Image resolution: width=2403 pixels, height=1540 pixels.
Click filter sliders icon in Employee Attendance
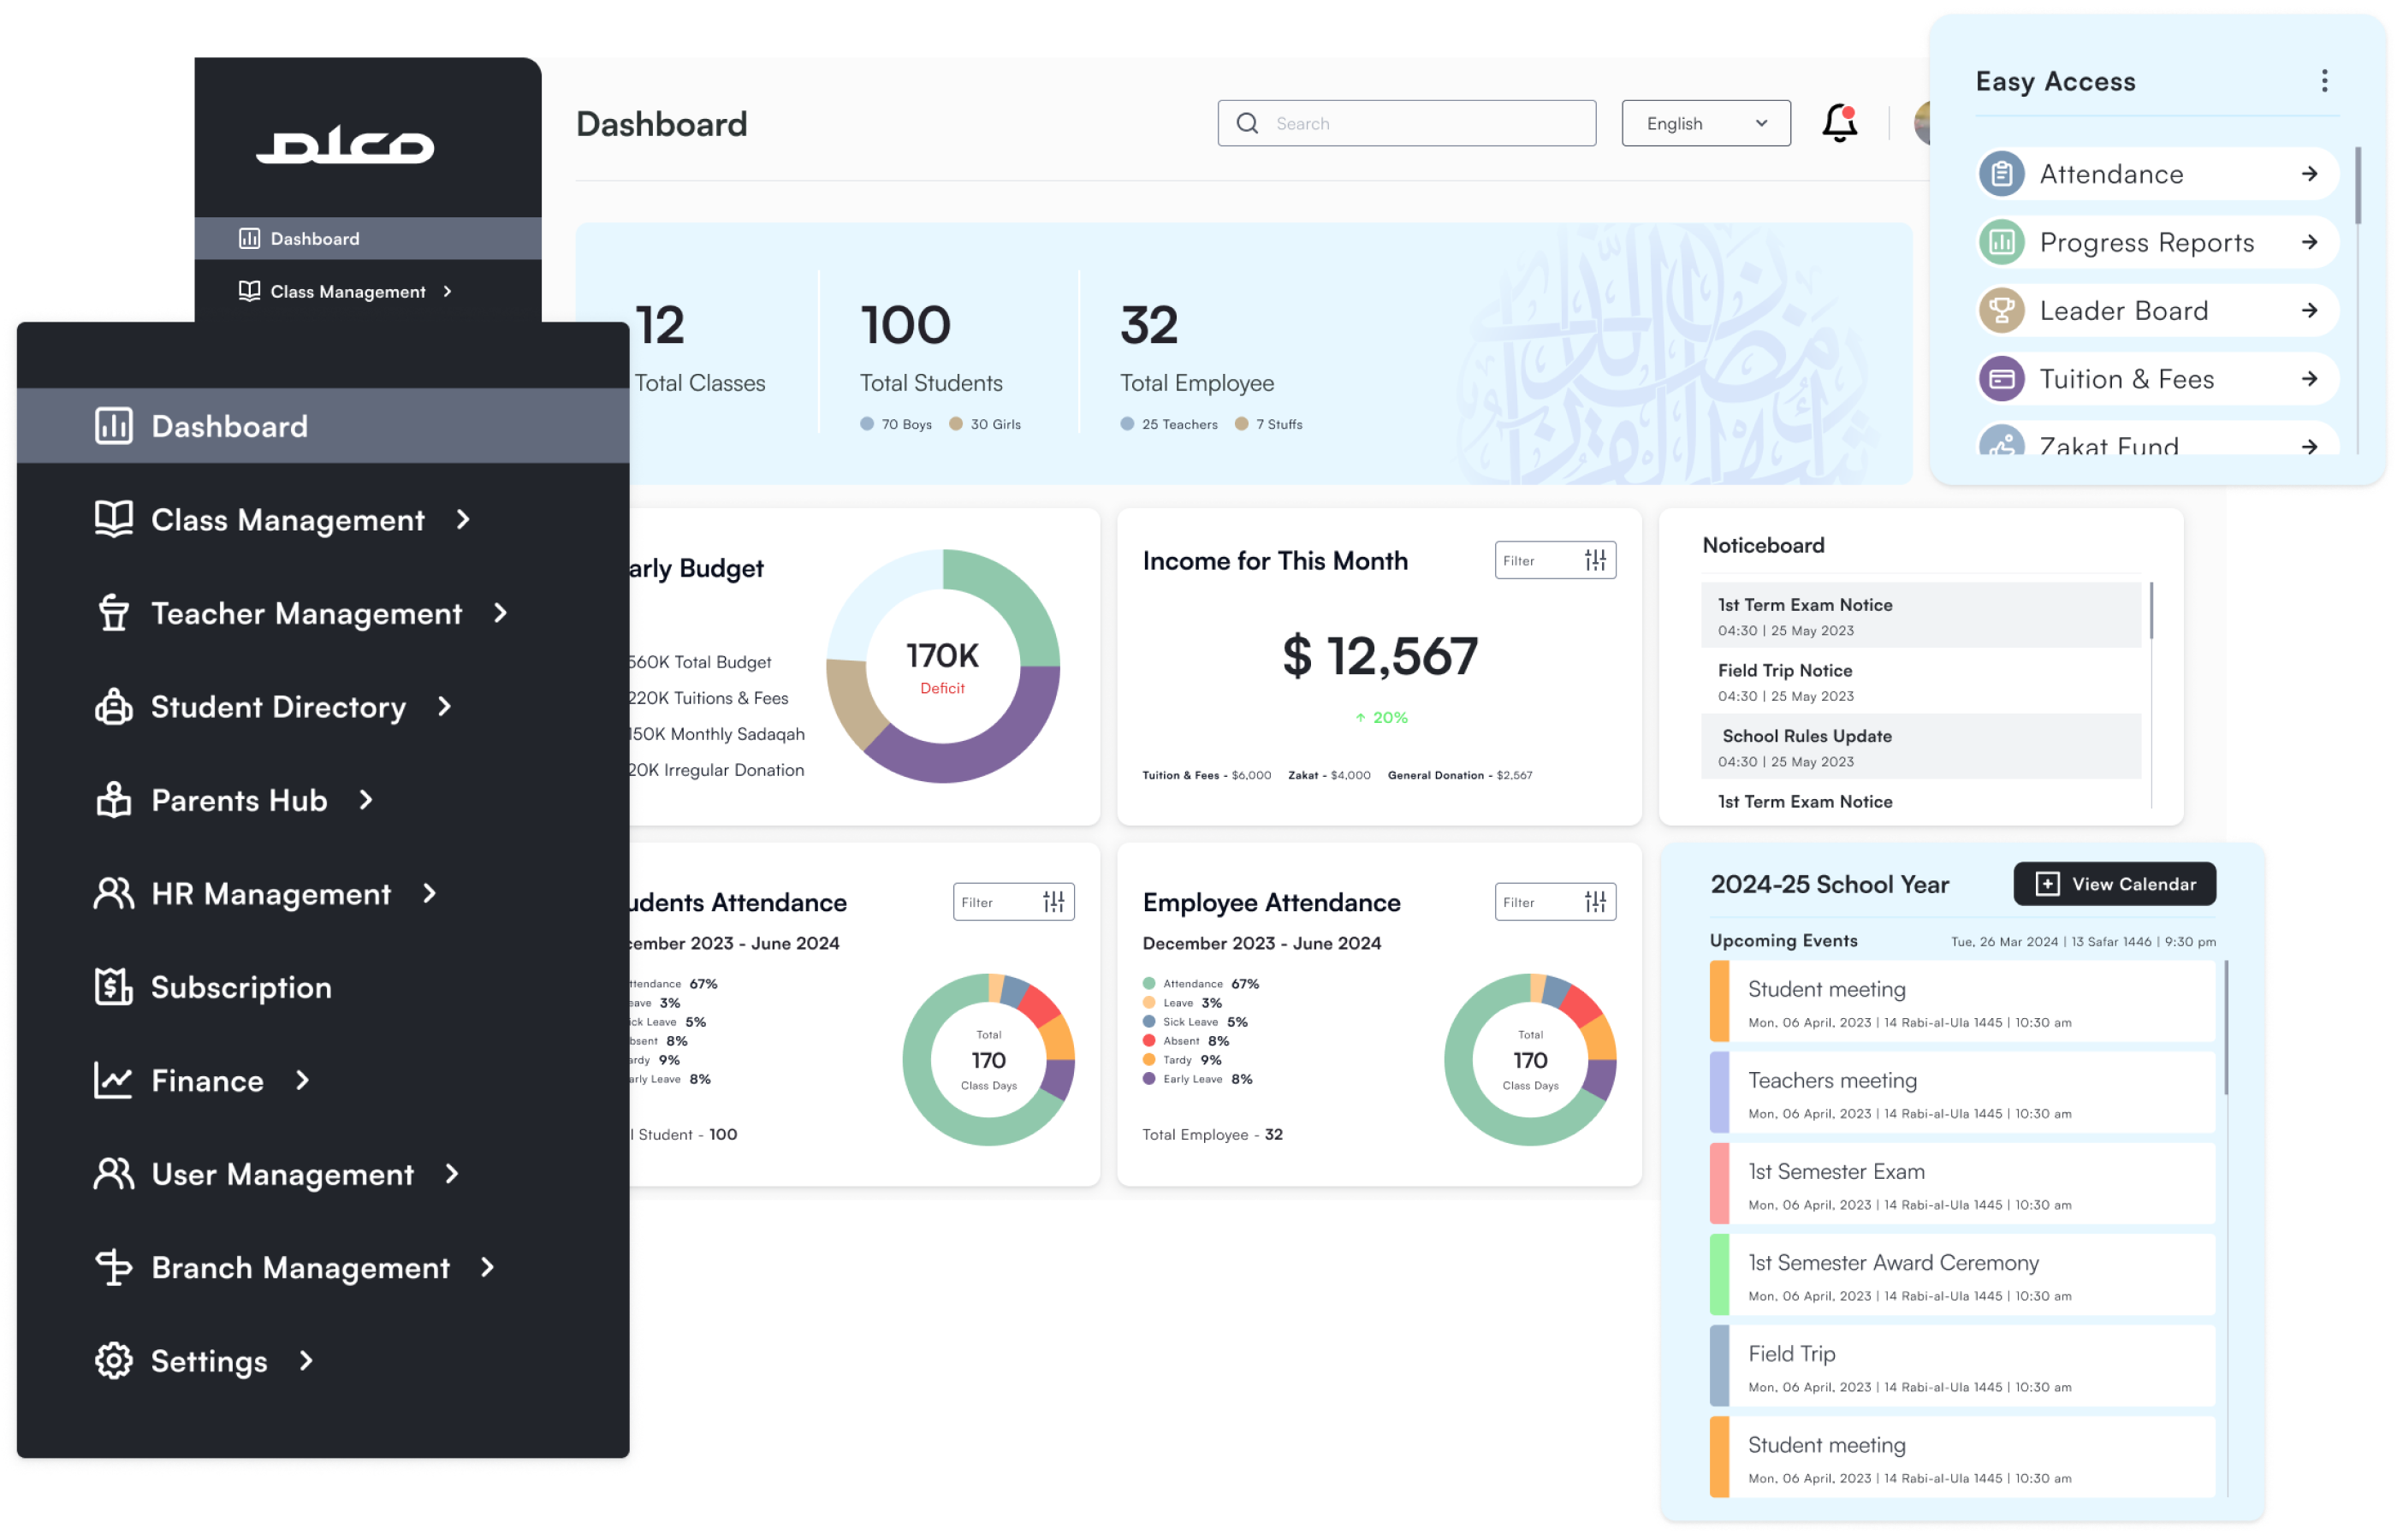tap(1595, 902)
